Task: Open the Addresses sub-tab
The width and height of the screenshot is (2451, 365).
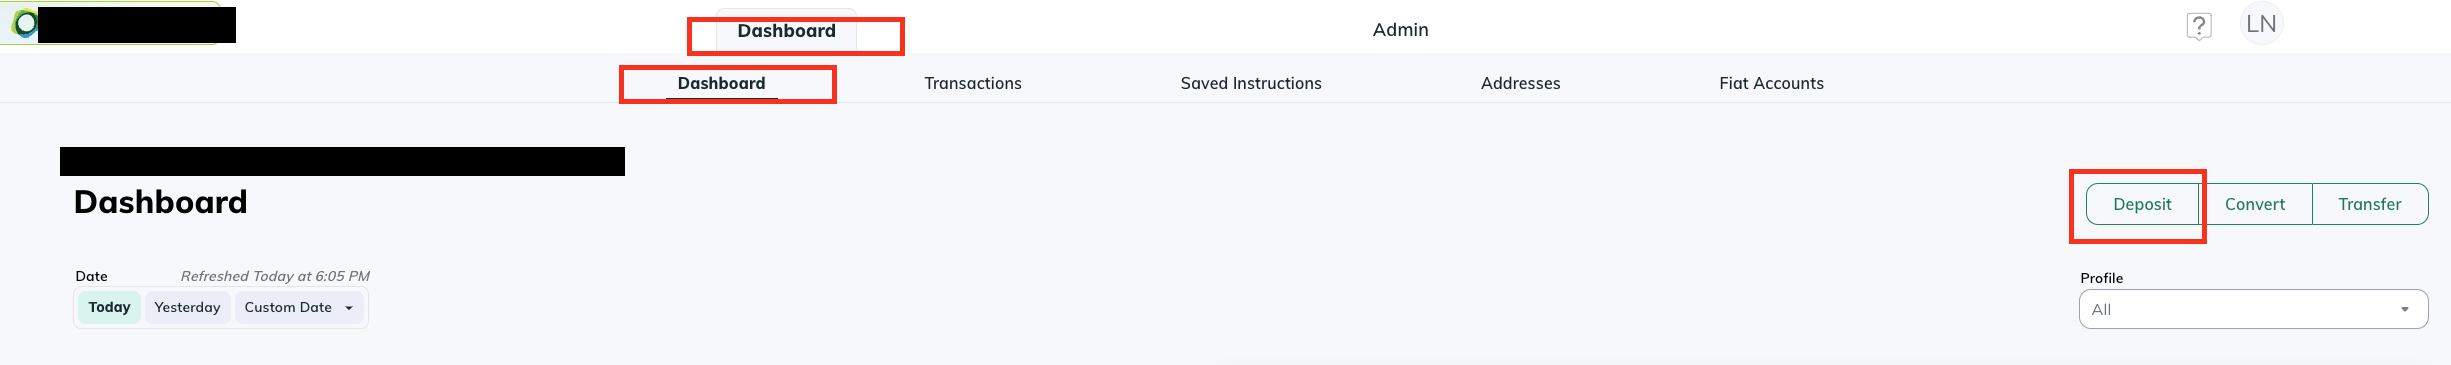Action: point(1520,83)
